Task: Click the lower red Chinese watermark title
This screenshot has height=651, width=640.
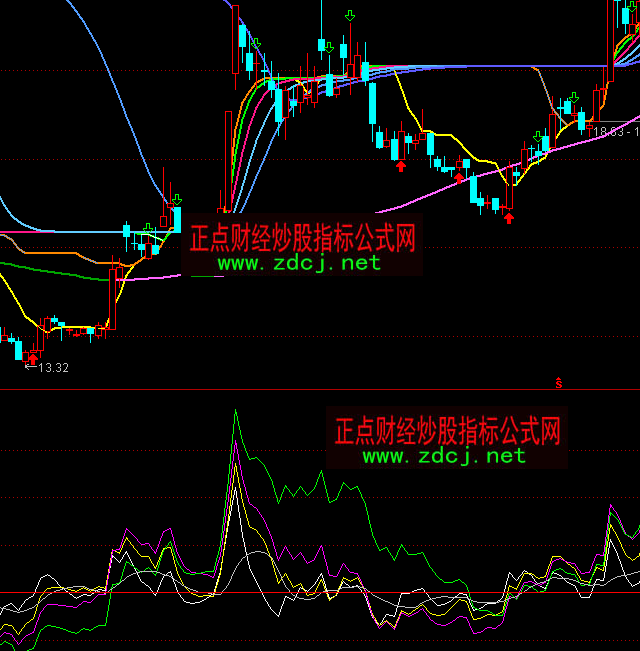Action: click(447, 431)
